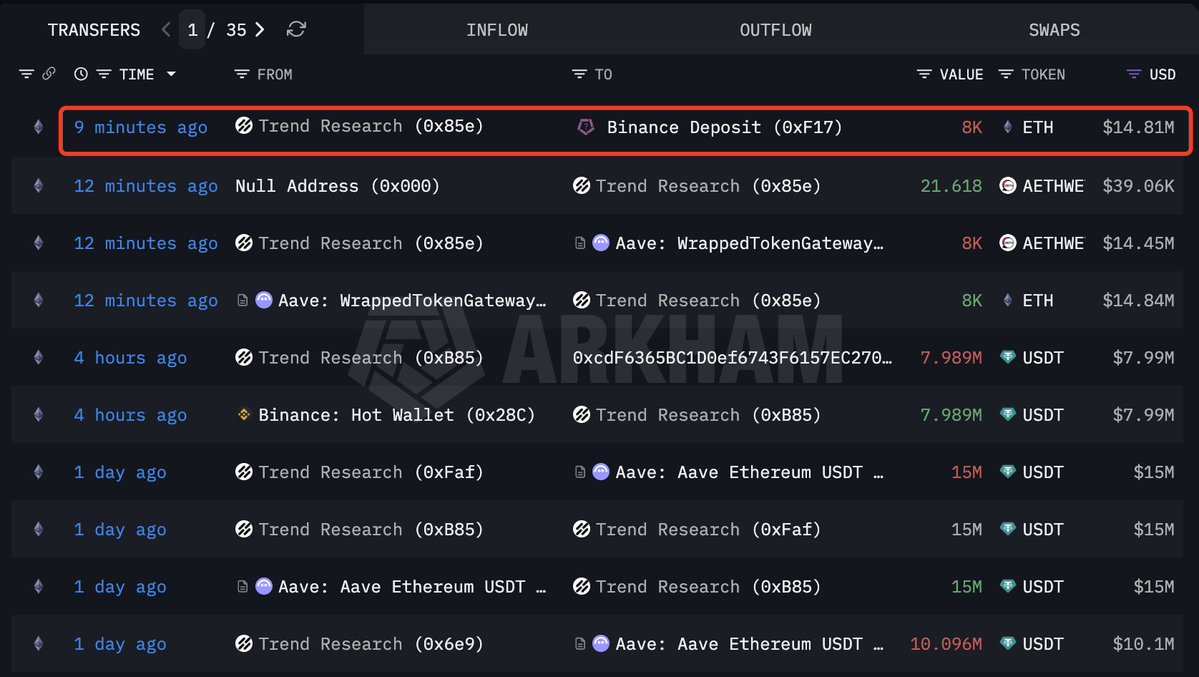Open 12 minutes ago Null Address transaction
The width and height of the screenshot is (1199, 677).
tap(145, 186)
